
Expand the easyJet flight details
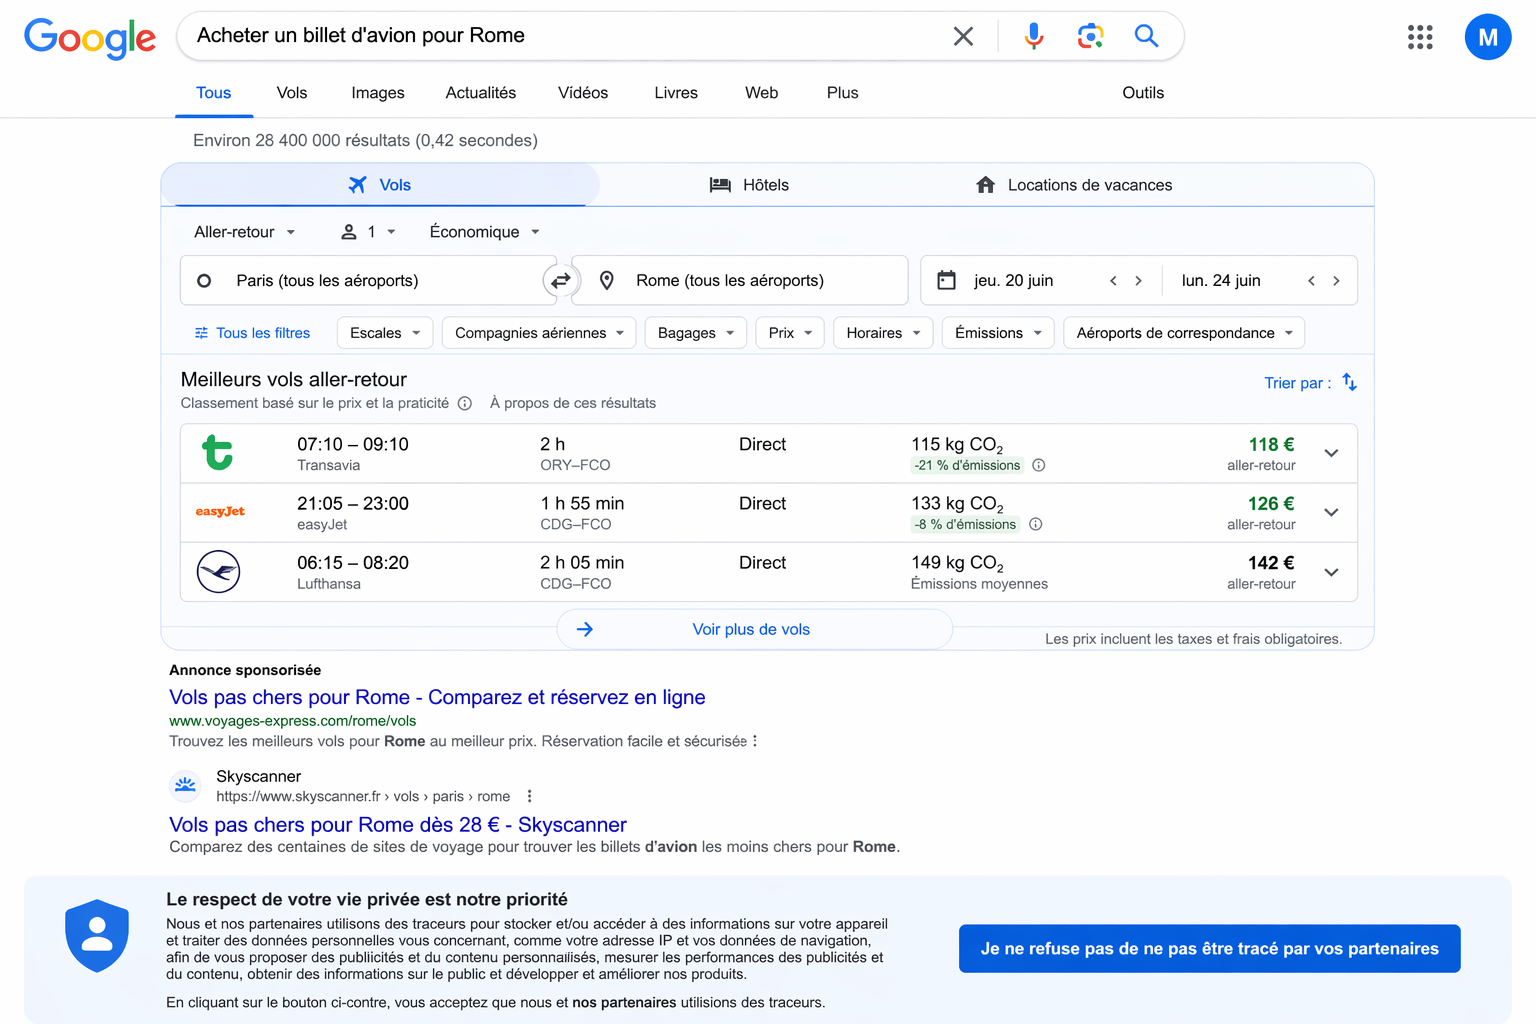coord(1331,512)
